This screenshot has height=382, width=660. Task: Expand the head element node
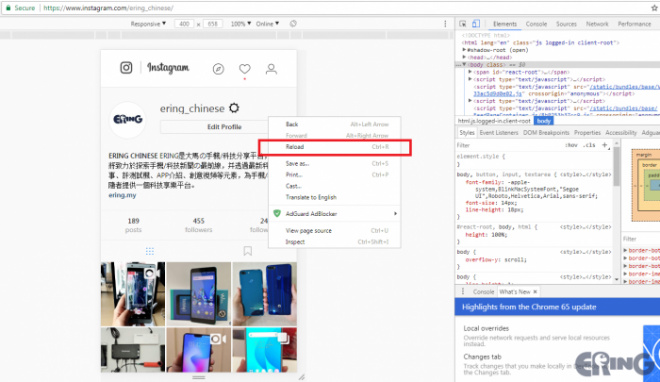tap(464, 57)
